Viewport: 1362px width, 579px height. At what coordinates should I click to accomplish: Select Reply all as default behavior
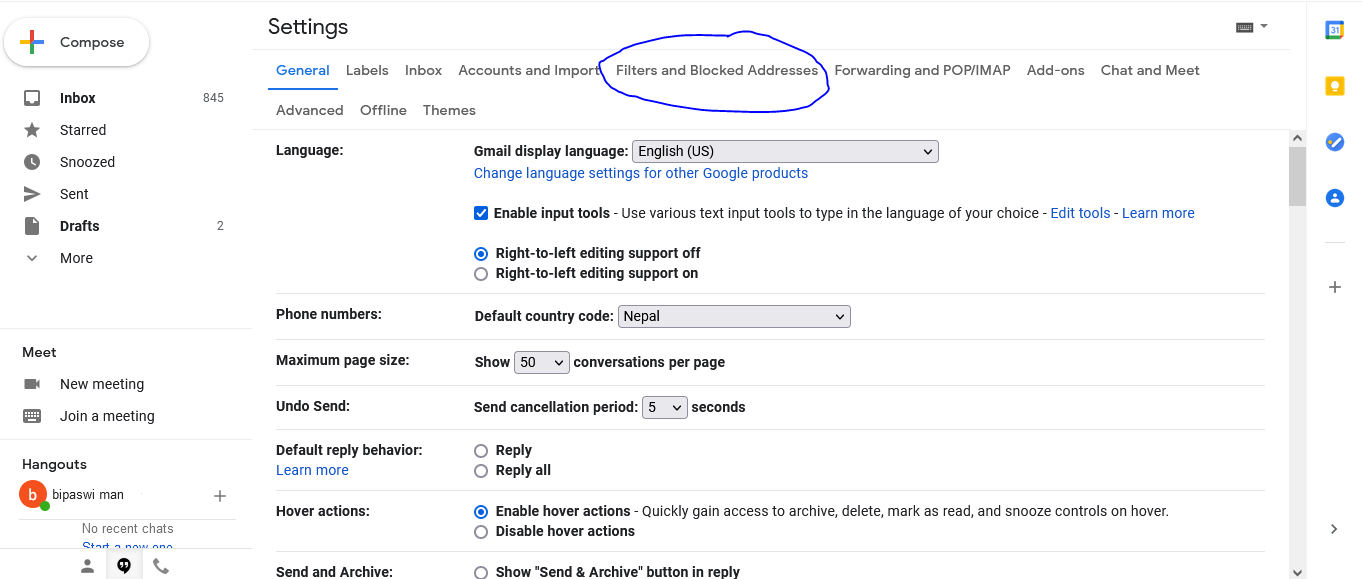pos(481,471)
